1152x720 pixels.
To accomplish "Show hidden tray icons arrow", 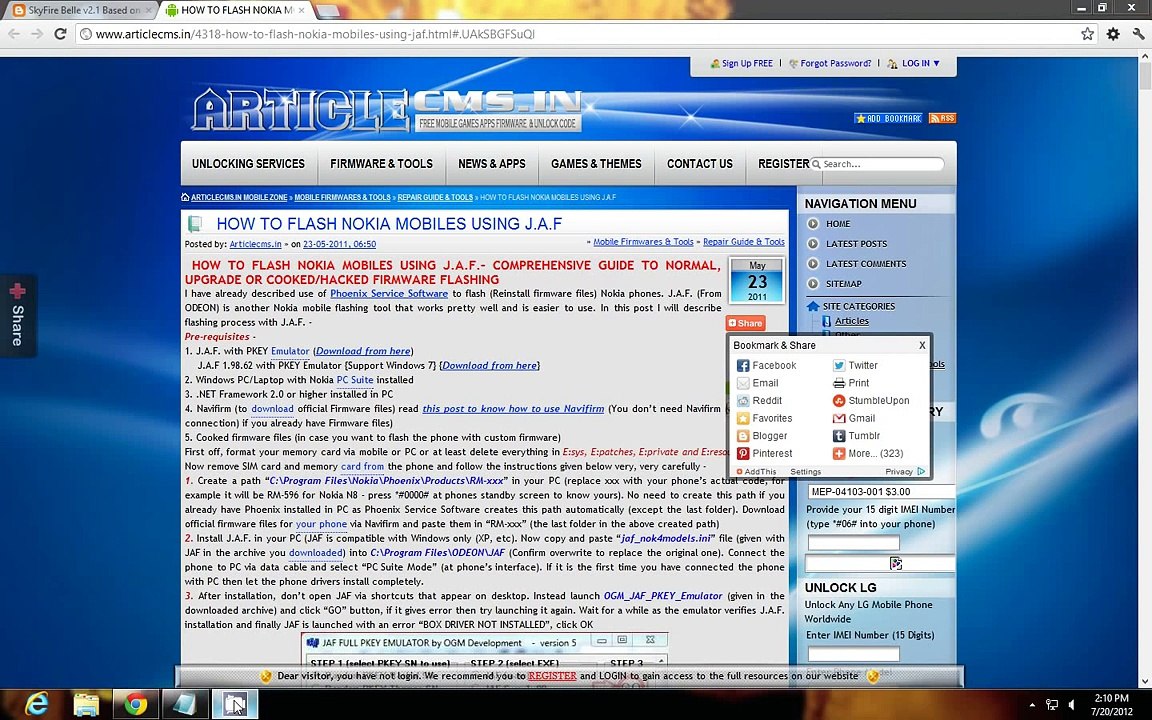I will 1032,705.
